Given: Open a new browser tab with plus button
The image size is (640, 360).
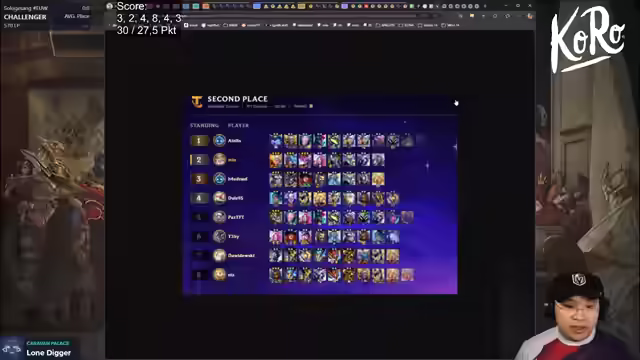Looking at the screenshot, I should [x=485, y=6].
